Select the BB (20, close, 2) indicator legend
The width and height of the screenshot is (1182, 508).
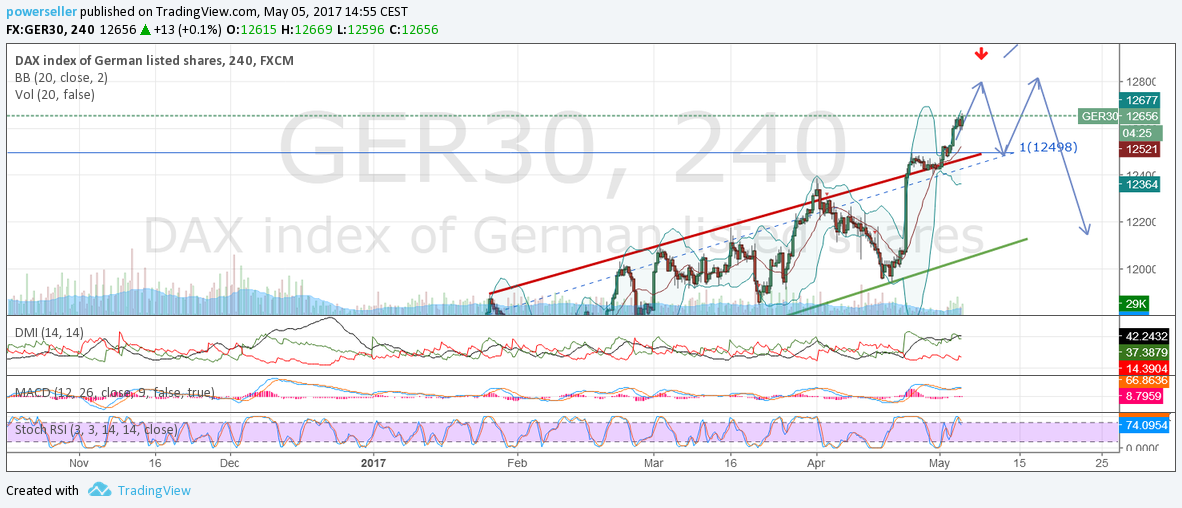[x=61, y=77]
